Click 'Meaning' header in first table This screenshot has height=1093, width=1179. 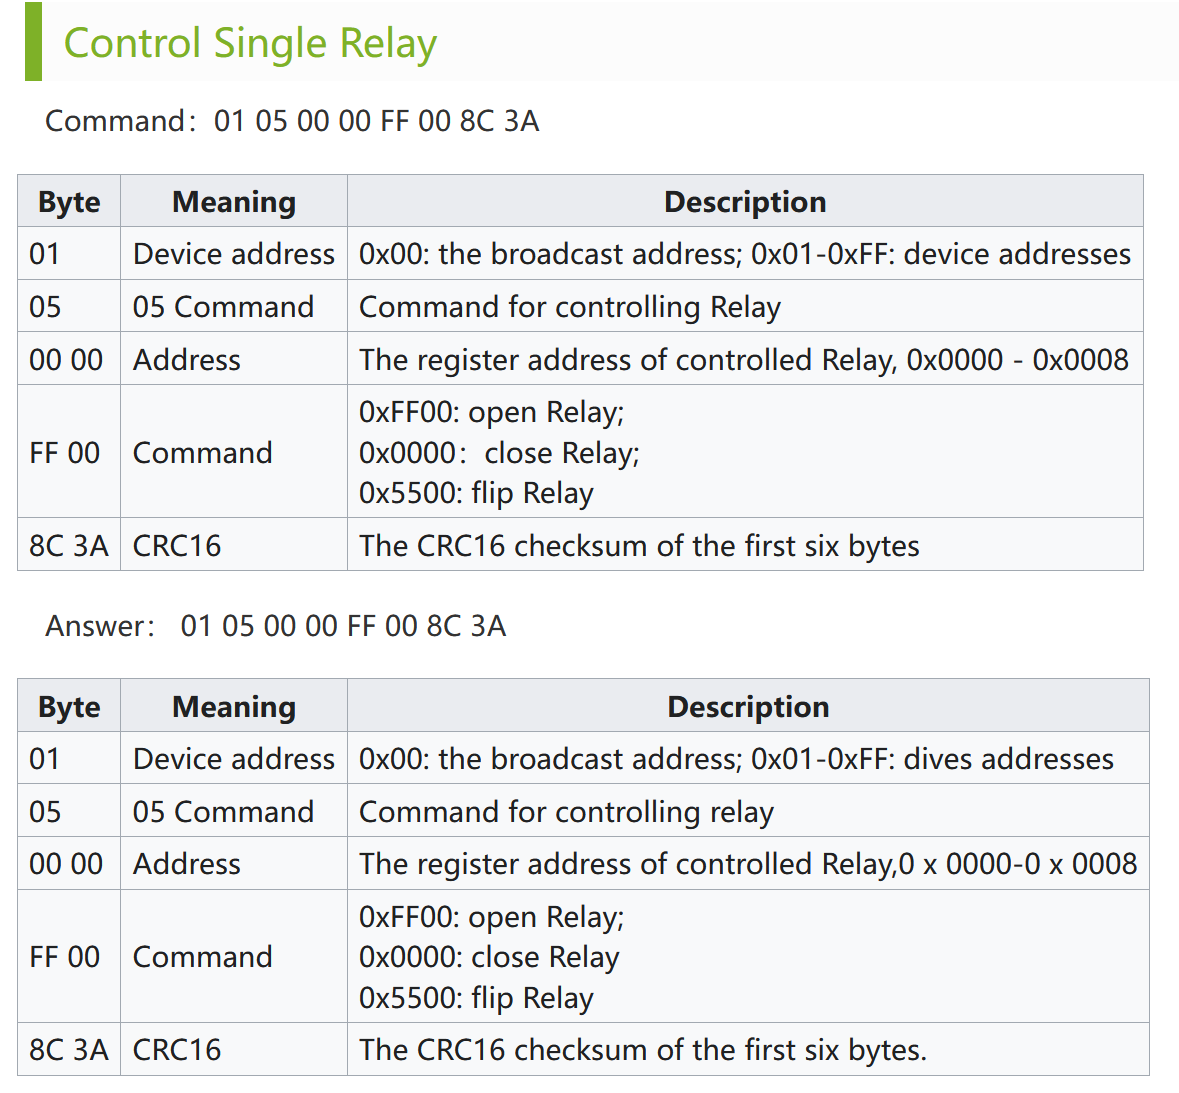click(x=234, y=202)
